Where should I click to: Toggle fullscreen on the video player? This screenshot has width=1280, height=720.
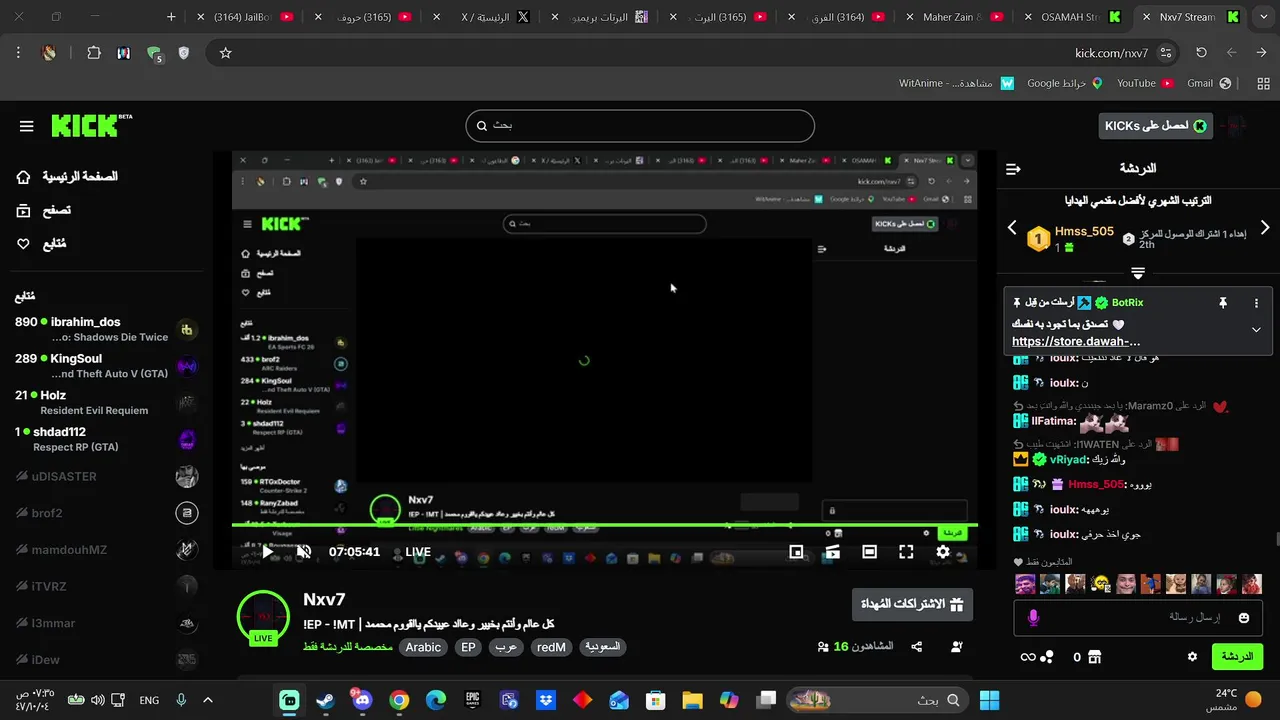[906, 551]
